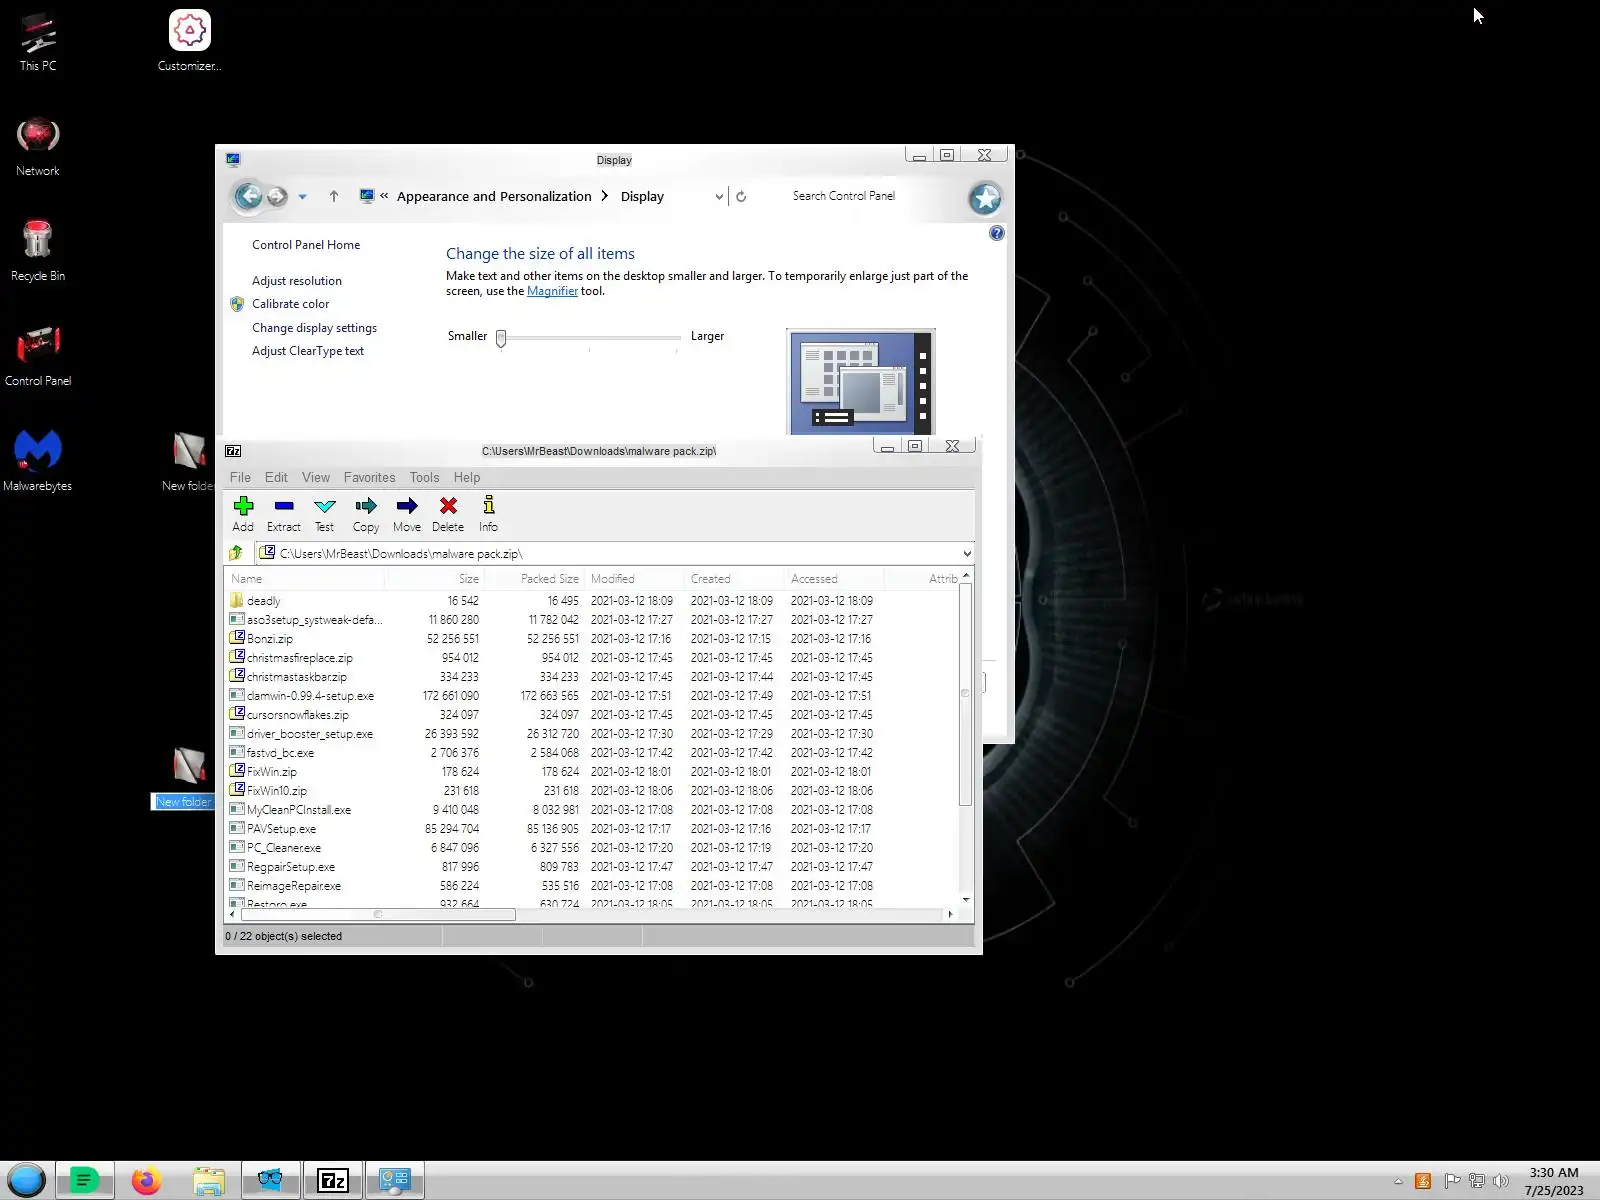This screenshot has width=1600, height=1200.
Task: Select christmasfireplace.zip in the file list
Action: point(300,658)
